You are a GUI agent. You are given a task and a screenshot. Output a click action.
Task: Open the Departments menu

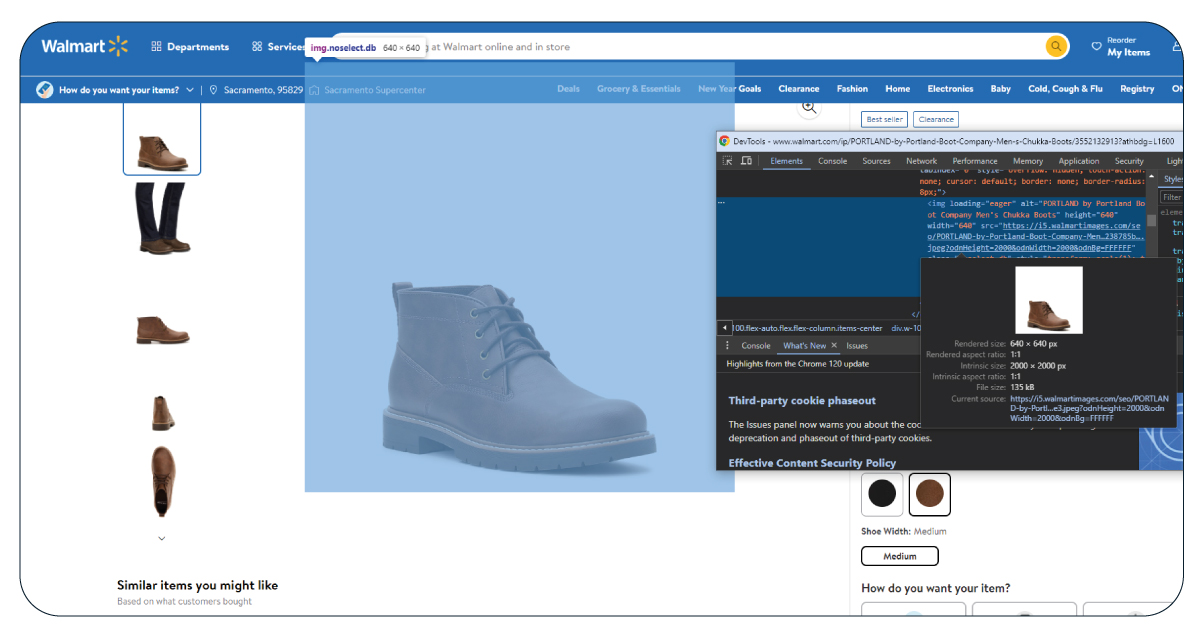pos(190,46)
